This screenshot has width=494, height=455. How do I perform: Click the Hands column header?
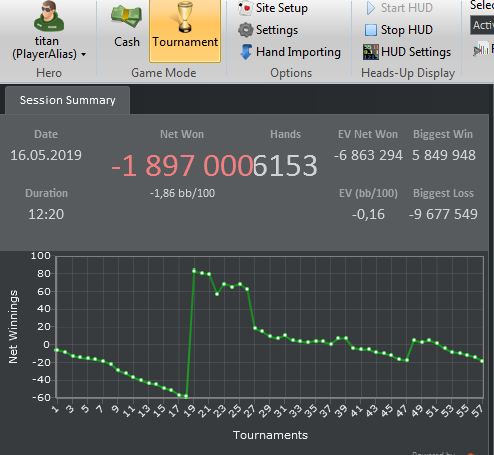(285, 134)
